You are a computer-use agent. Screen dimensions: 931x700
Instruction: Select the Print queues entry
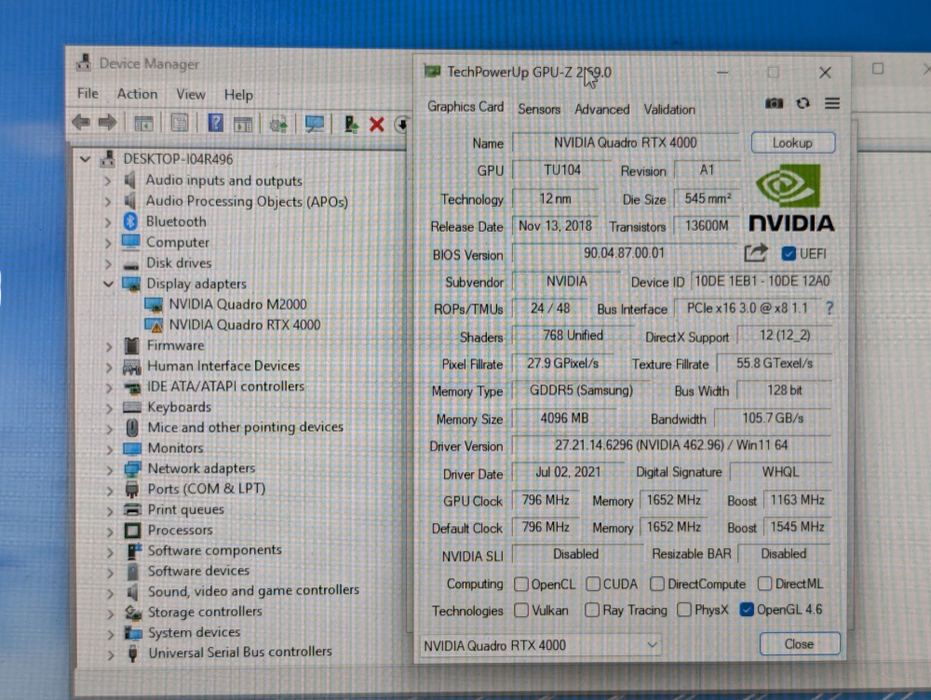(186, 510)
